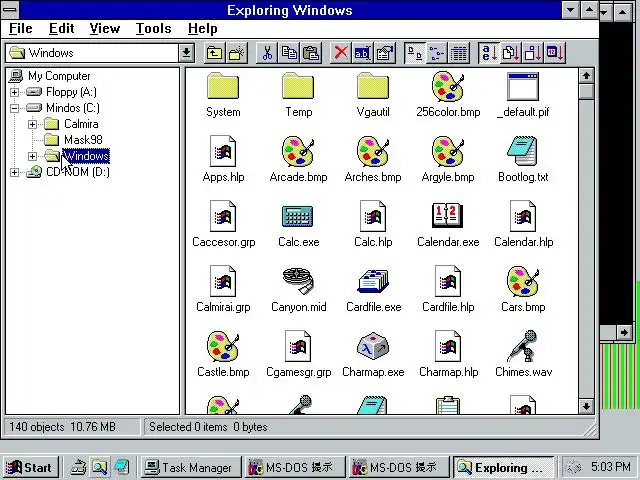Switch to second MS-DOS taskbar button
Screen dimensions: 640x480
point(399,467)
